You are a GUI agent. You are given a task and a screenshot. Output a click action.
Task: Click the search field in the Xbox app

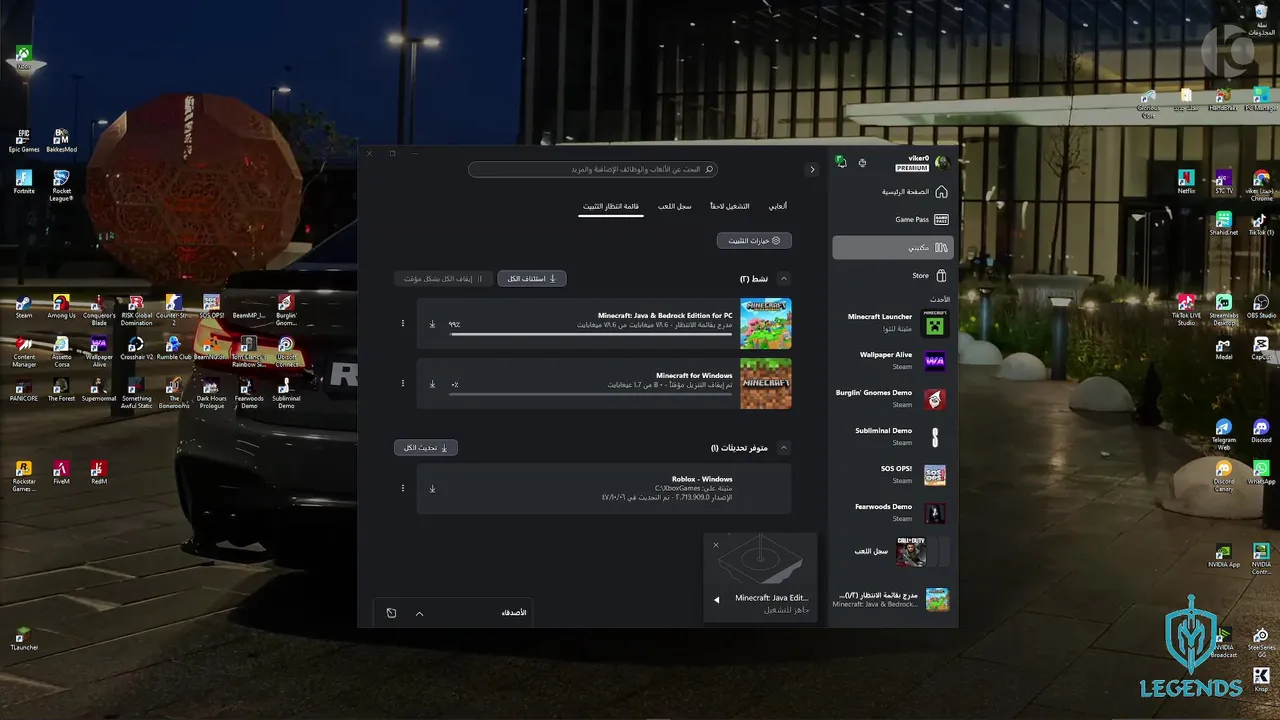click(x=593, y=170)
